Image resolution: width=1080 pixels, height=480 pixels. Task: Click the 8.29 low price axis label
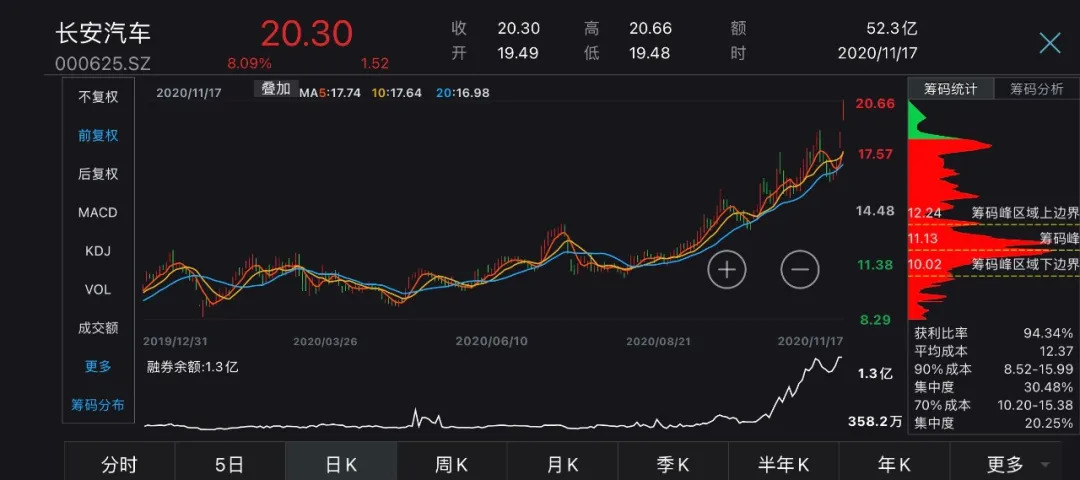pyautogui.click(x=874, y=320)
